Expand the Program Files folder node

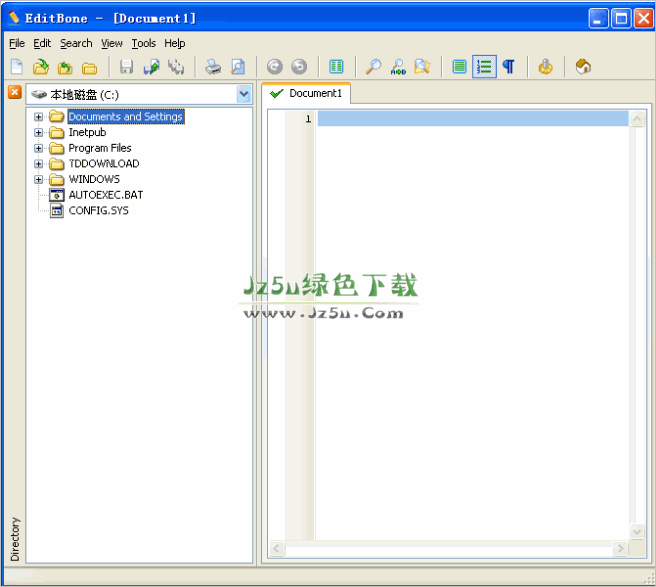(x=38, y=148)
